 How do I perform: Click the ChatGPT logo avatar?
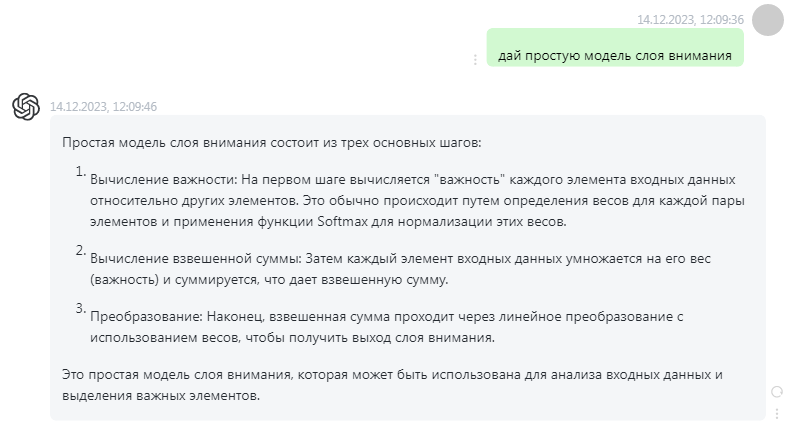click(x=26, y=106)
